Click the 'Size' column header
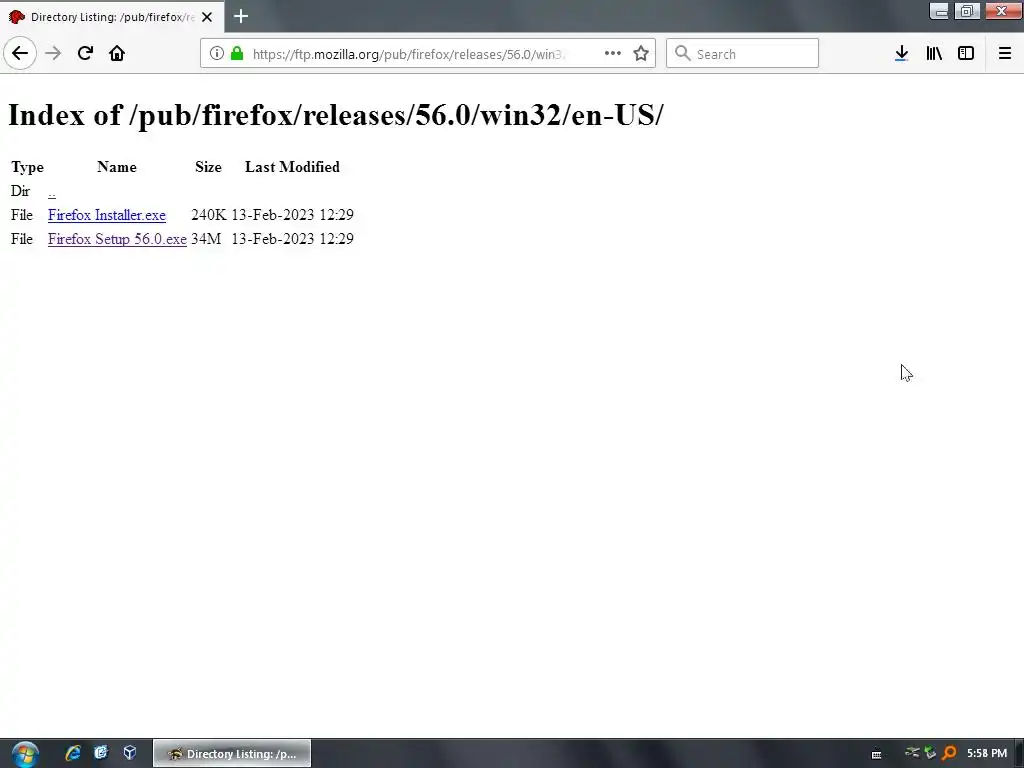This screenshot has width=1024, height=768. (x=208, y=167)
